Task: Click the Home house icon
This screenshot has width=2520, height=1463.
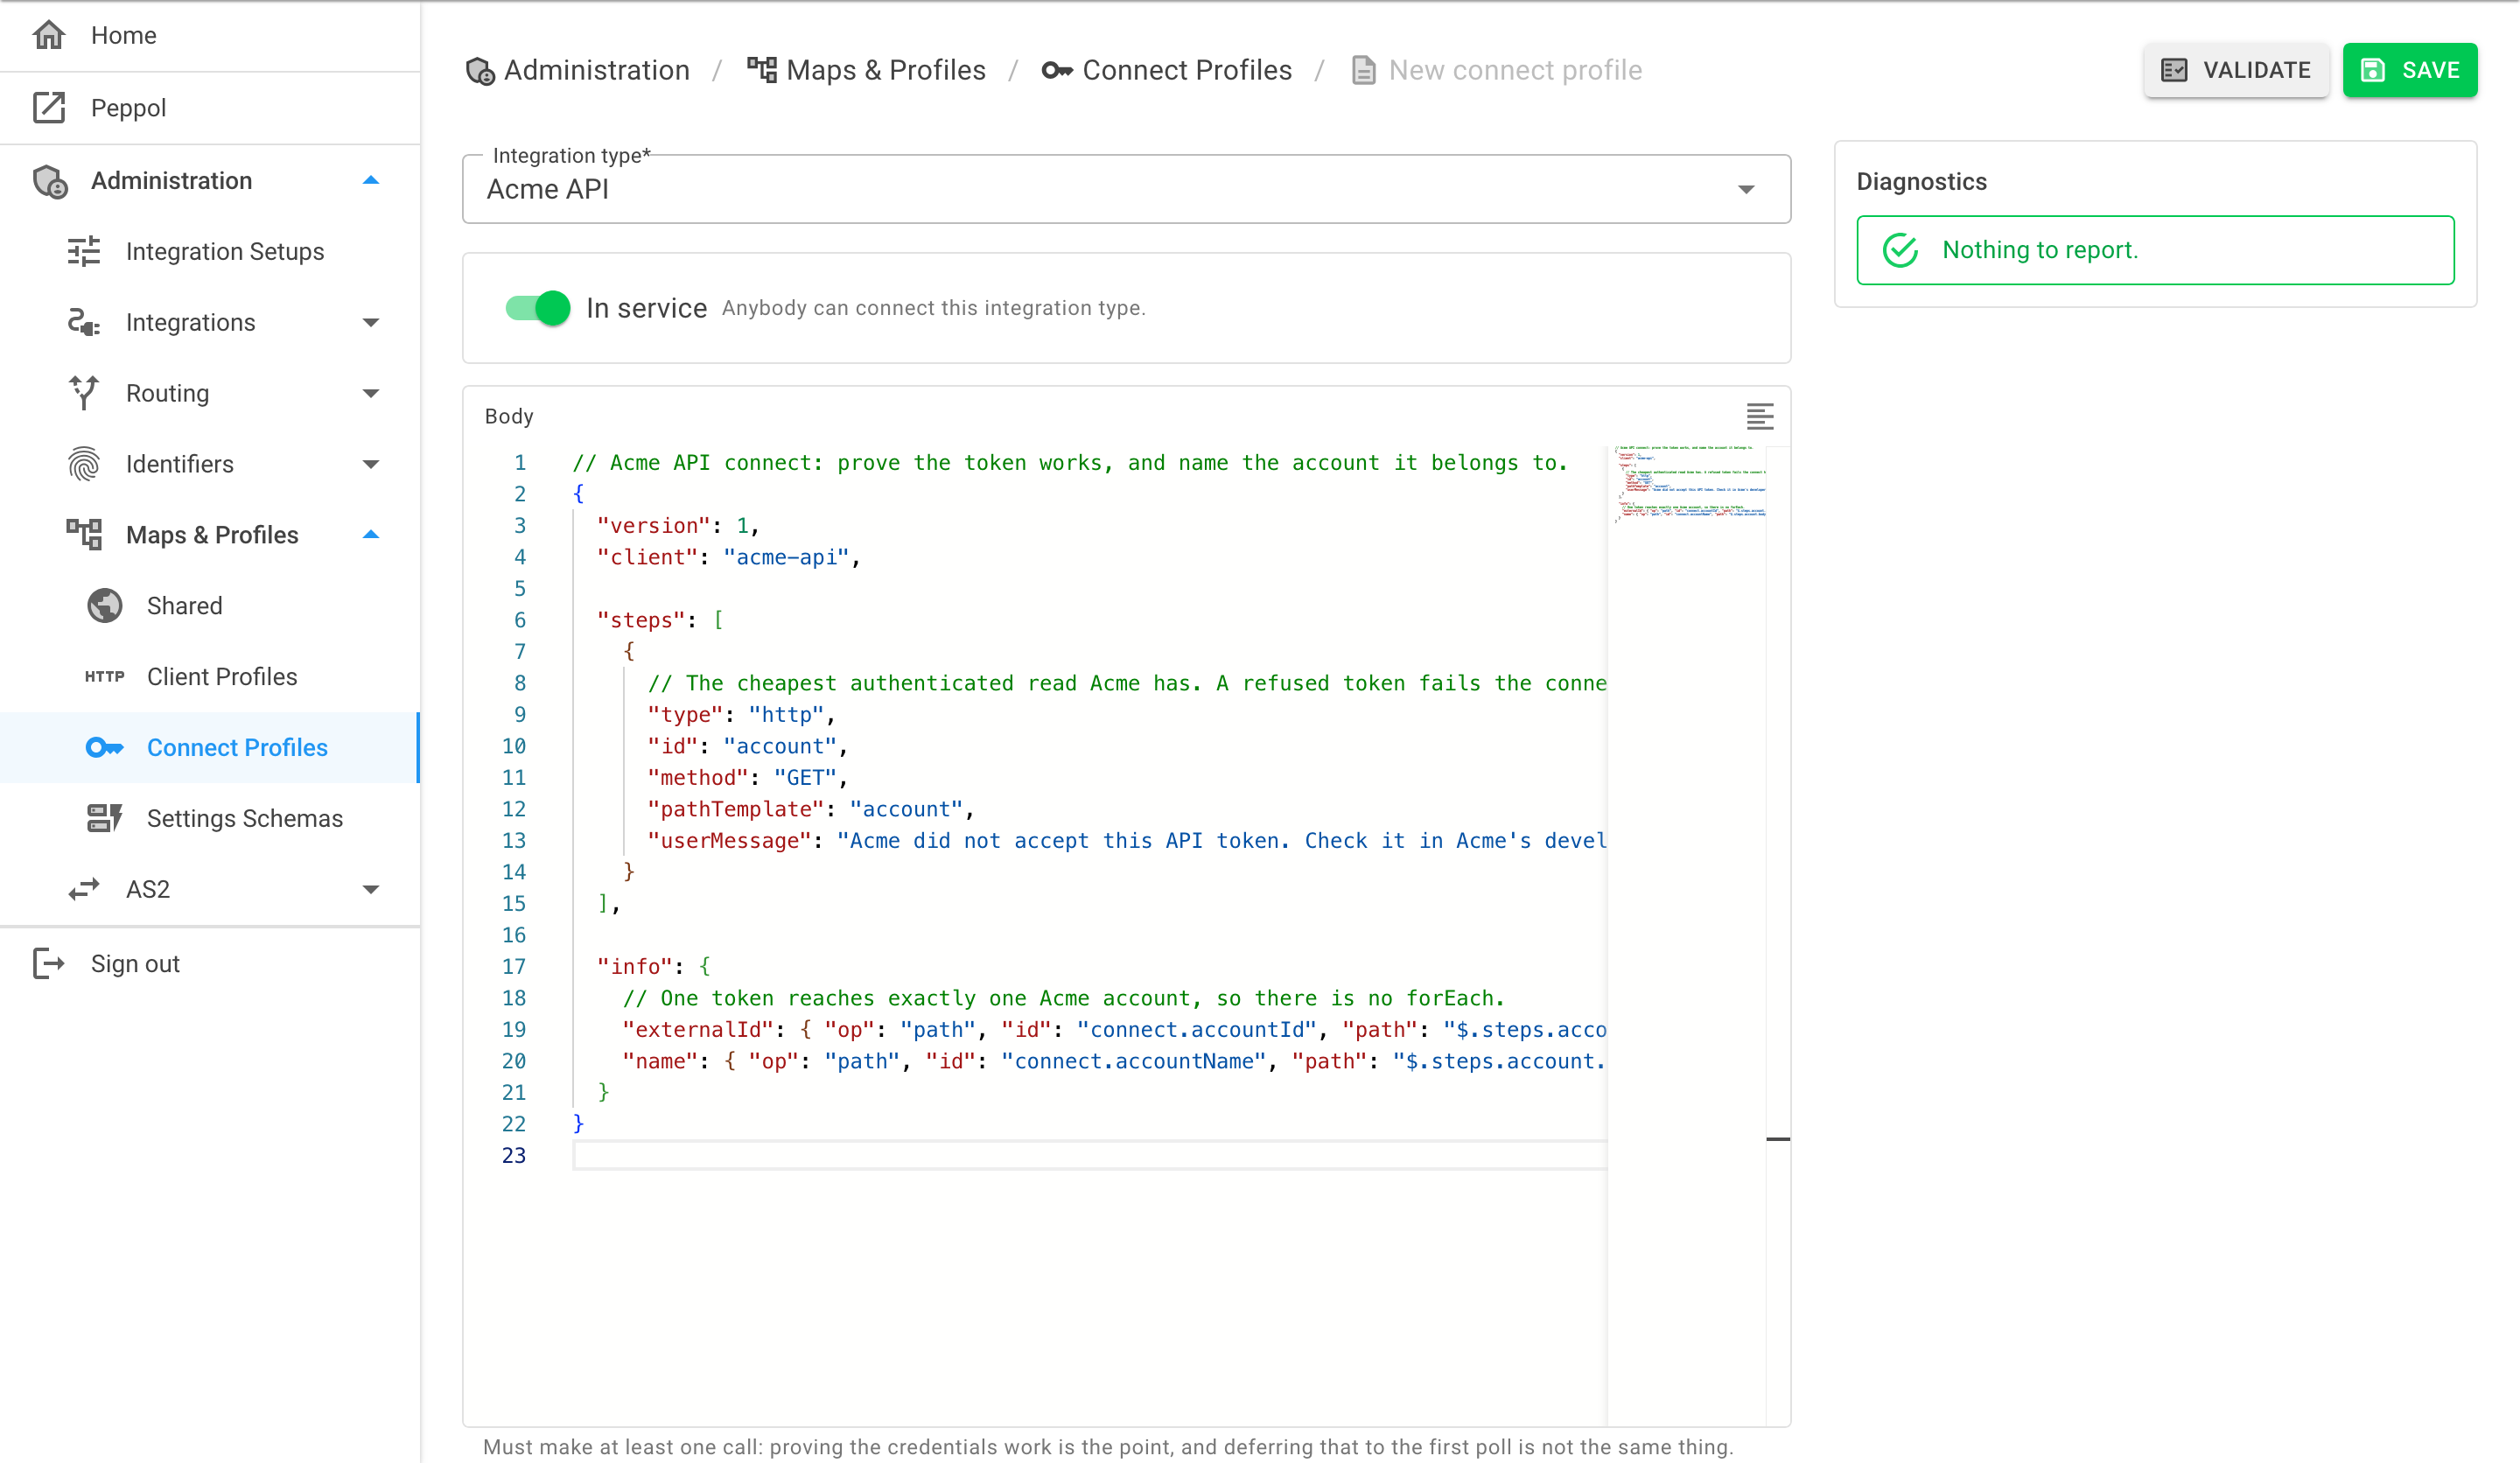Action: pyautogui.click(x=49, y=35)
